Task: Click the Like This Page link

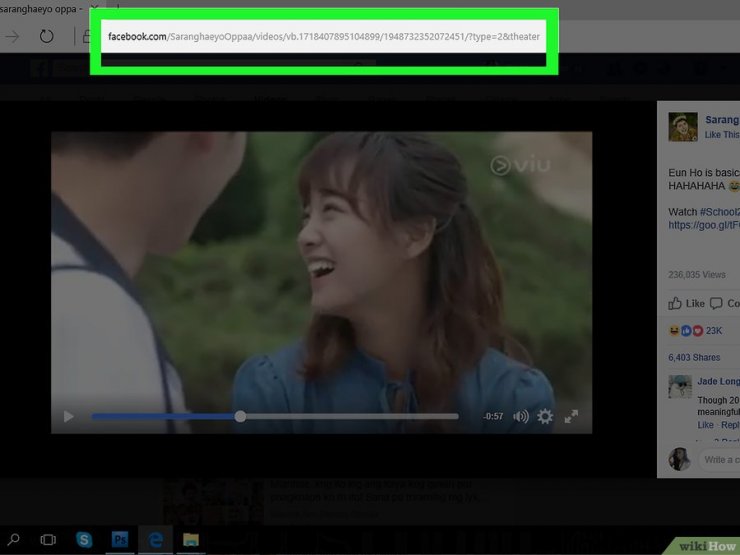Action: tap(722, 135)
